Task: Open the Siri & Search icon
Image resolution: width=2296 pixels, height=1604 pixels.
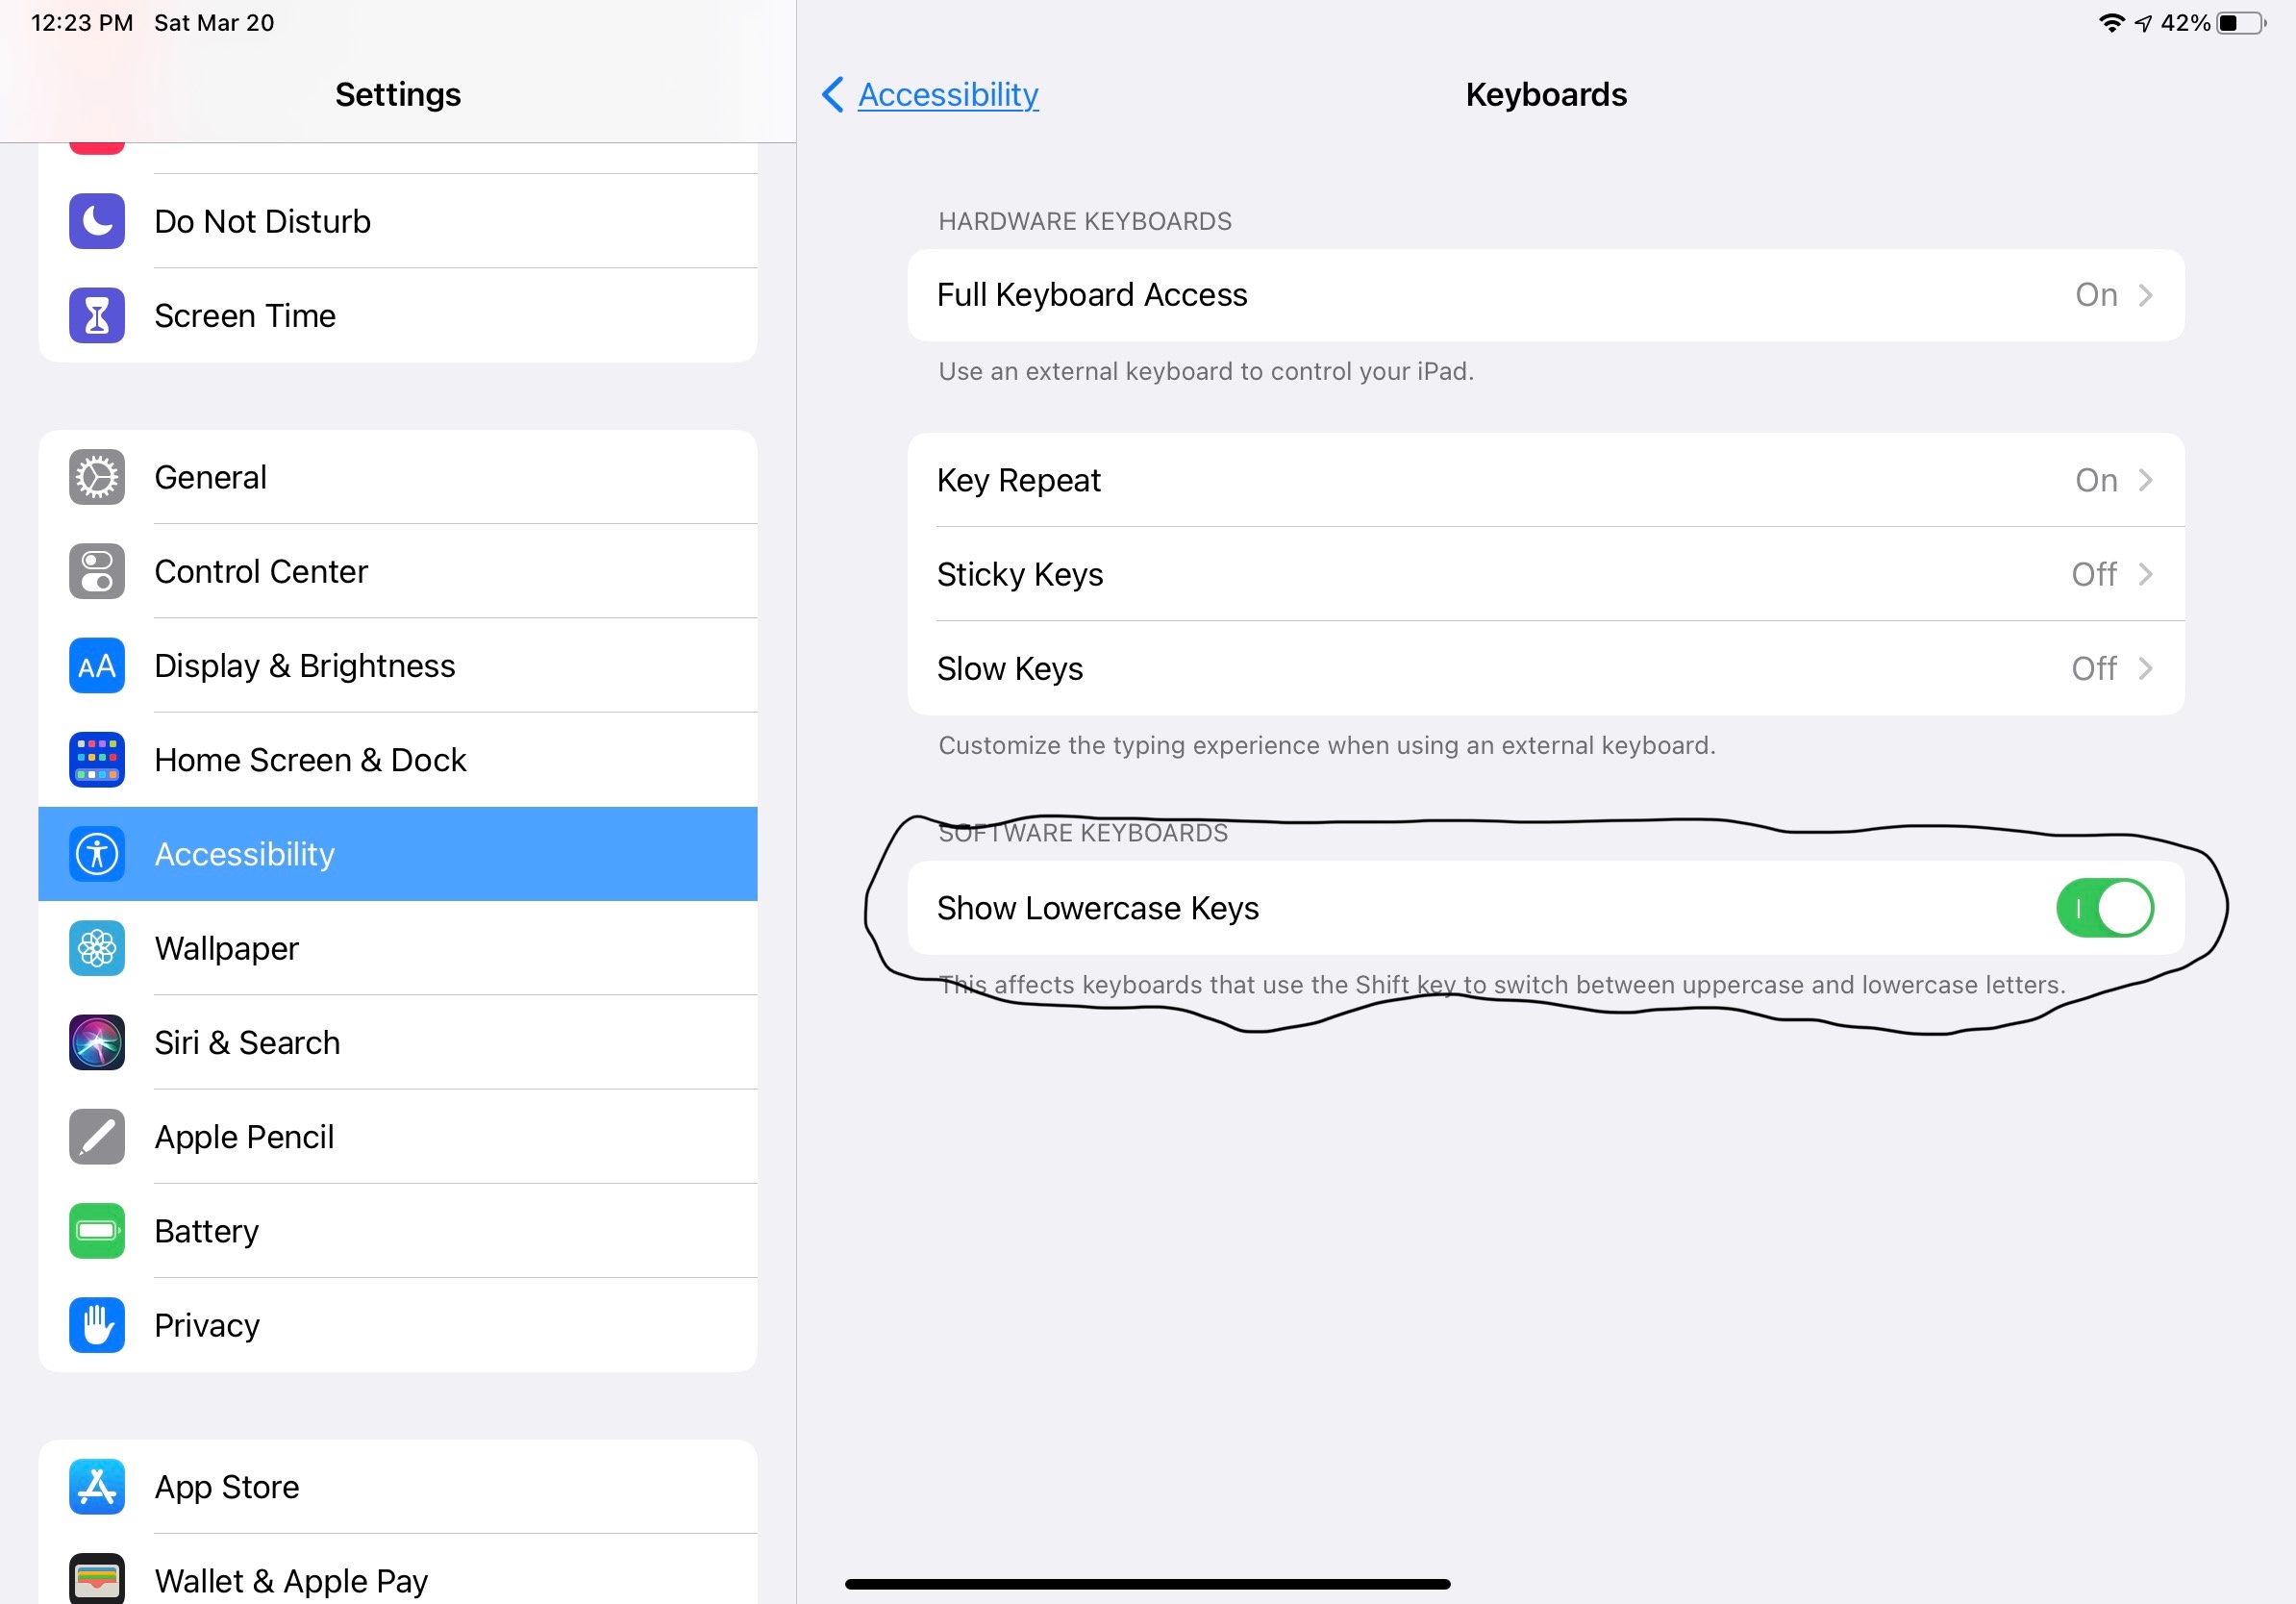Action: [97, 1042]
